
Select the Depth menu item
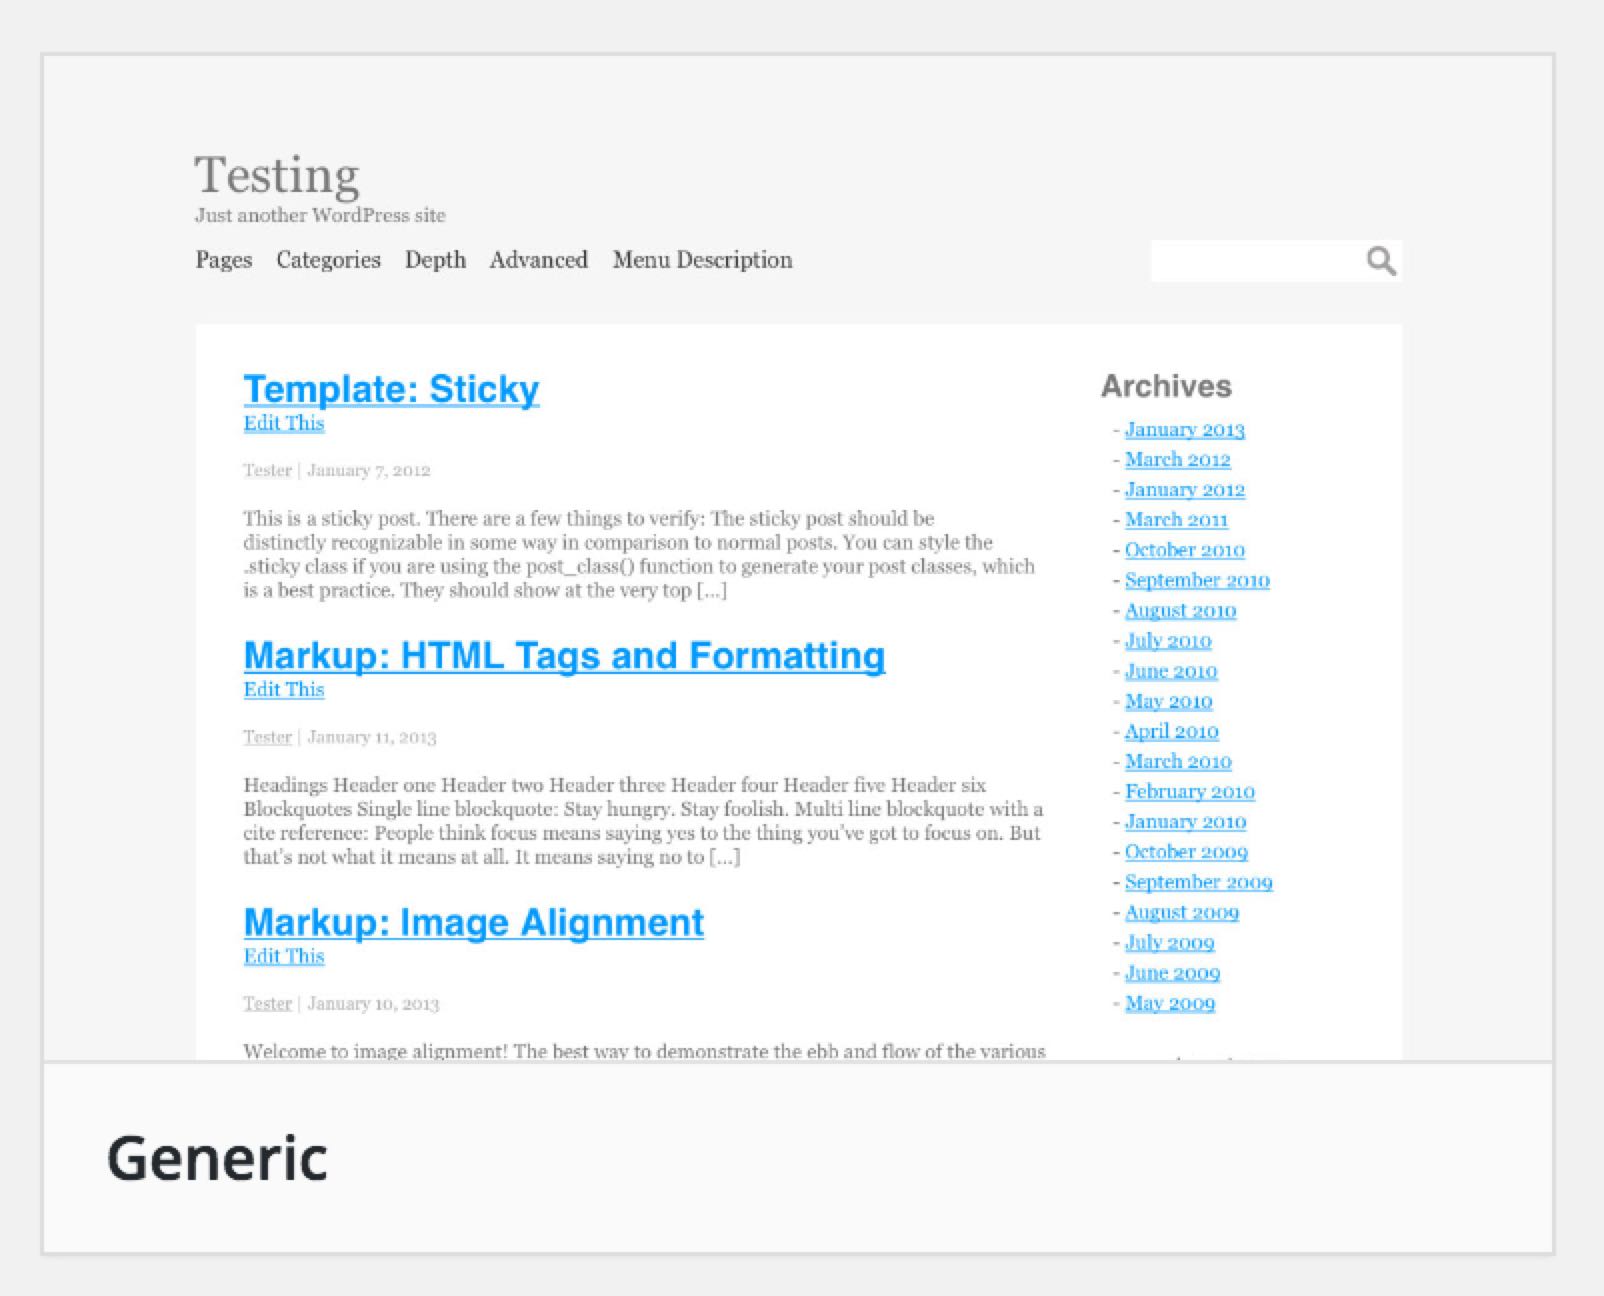click(x=435, y=260)
